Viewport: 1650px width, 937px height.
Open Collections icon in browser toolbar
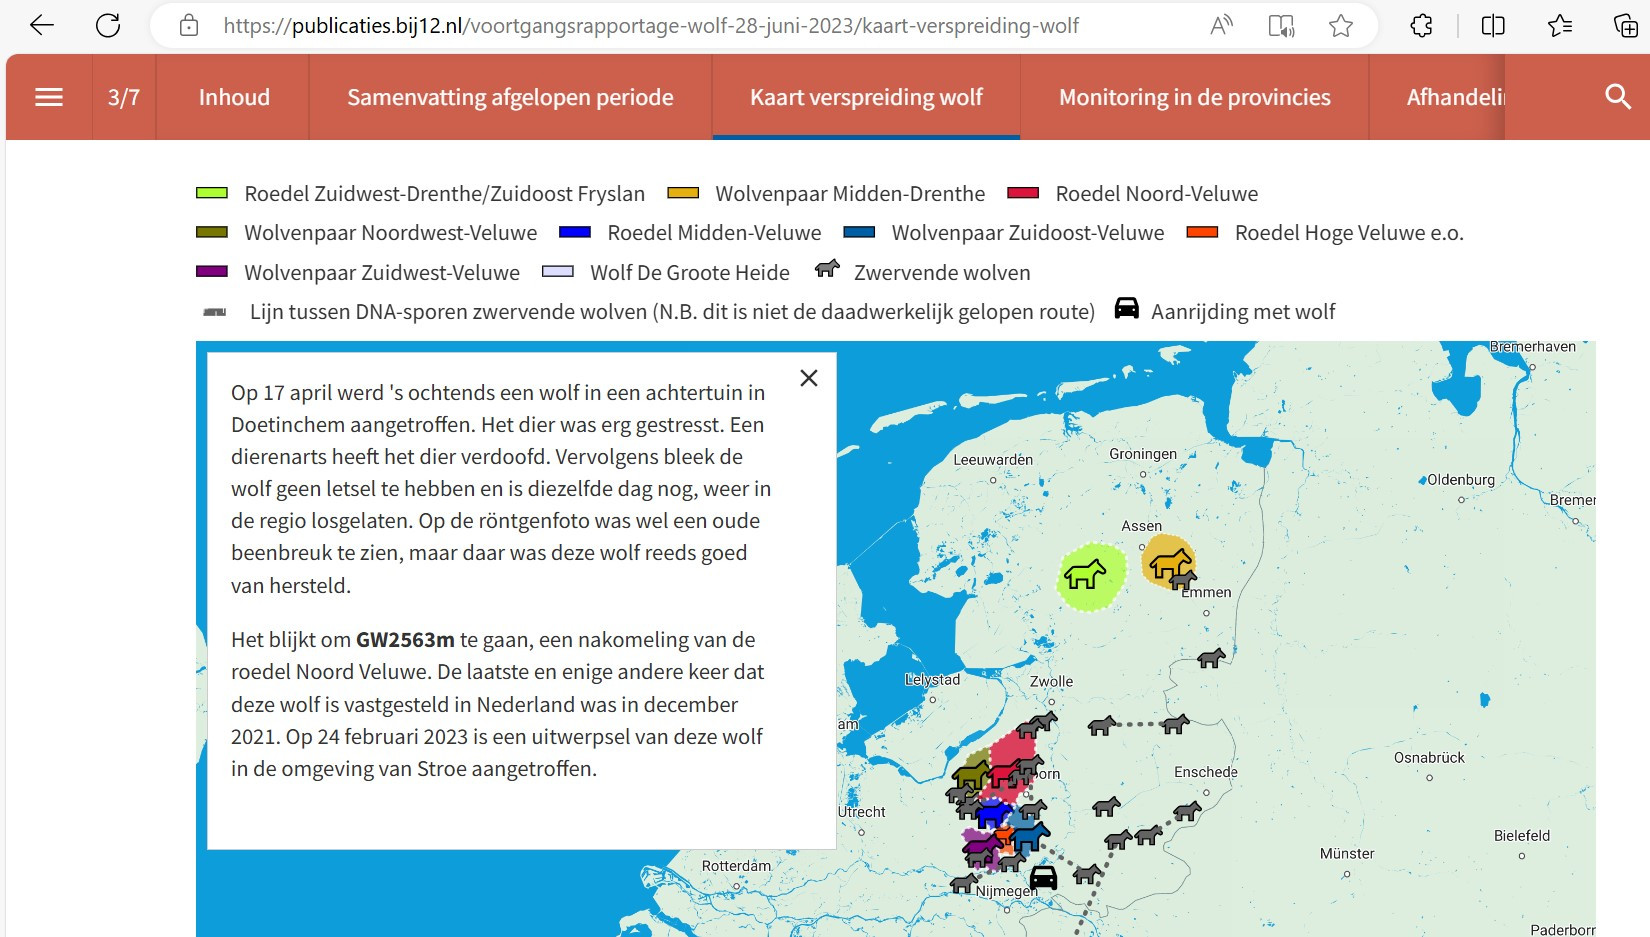pos(1625,26)
